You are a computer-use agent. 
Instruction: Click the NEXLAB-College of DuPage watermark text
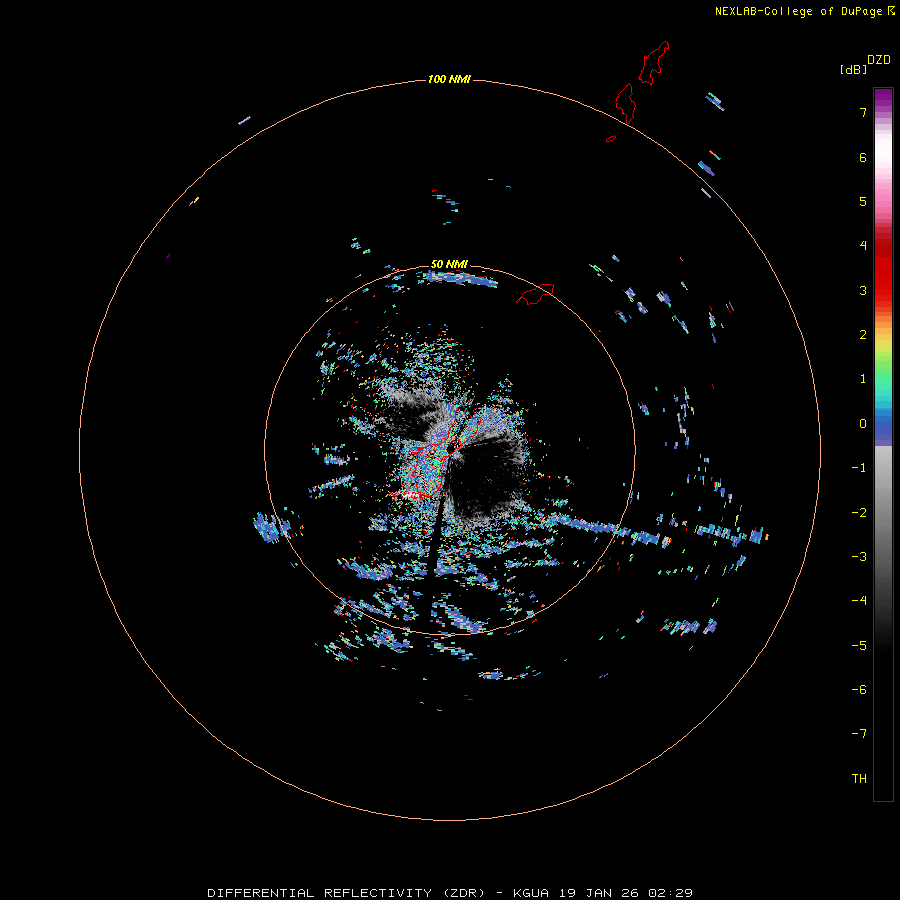coord(798,11)
